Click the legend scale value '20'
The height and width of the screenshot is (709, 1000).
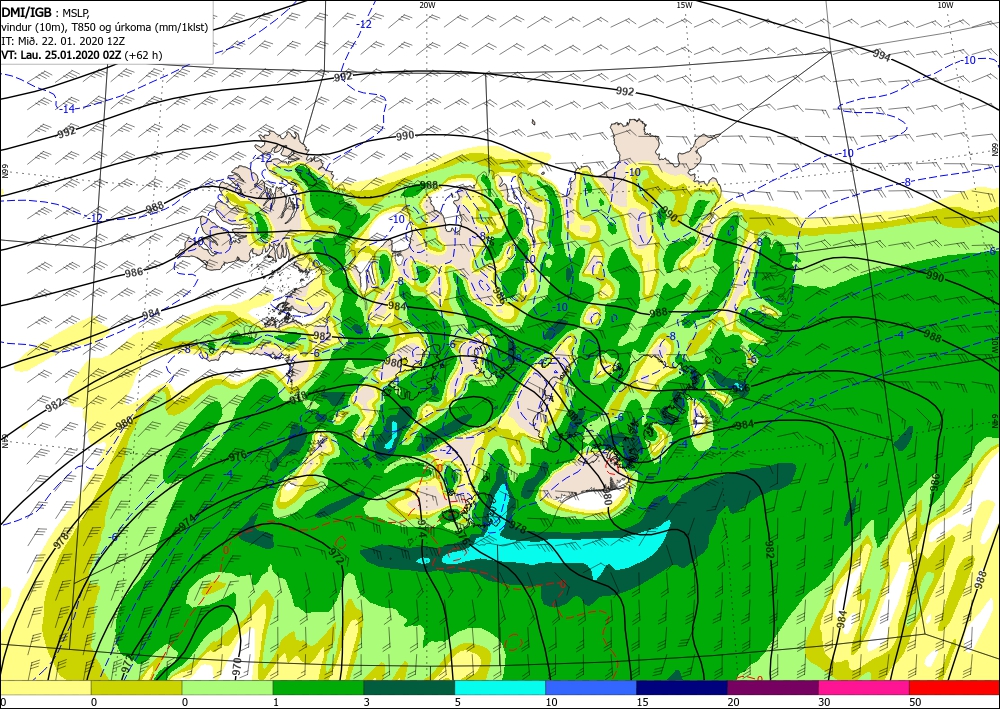tap(733, 702)
